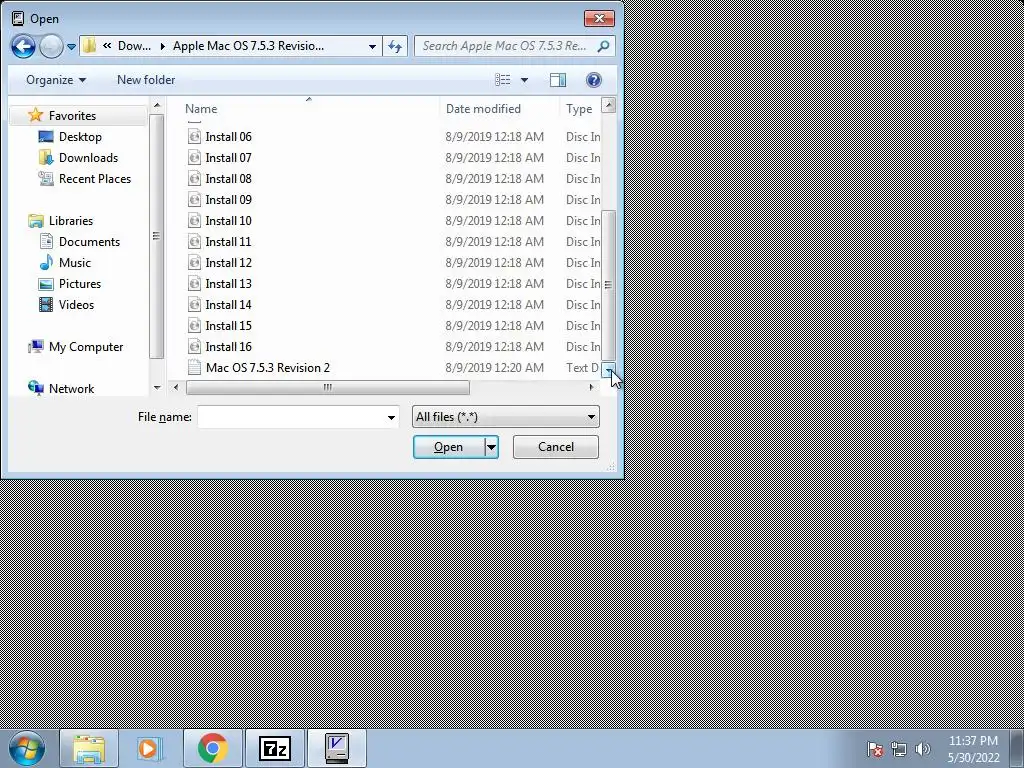Click the Open button

click(449, 447)
